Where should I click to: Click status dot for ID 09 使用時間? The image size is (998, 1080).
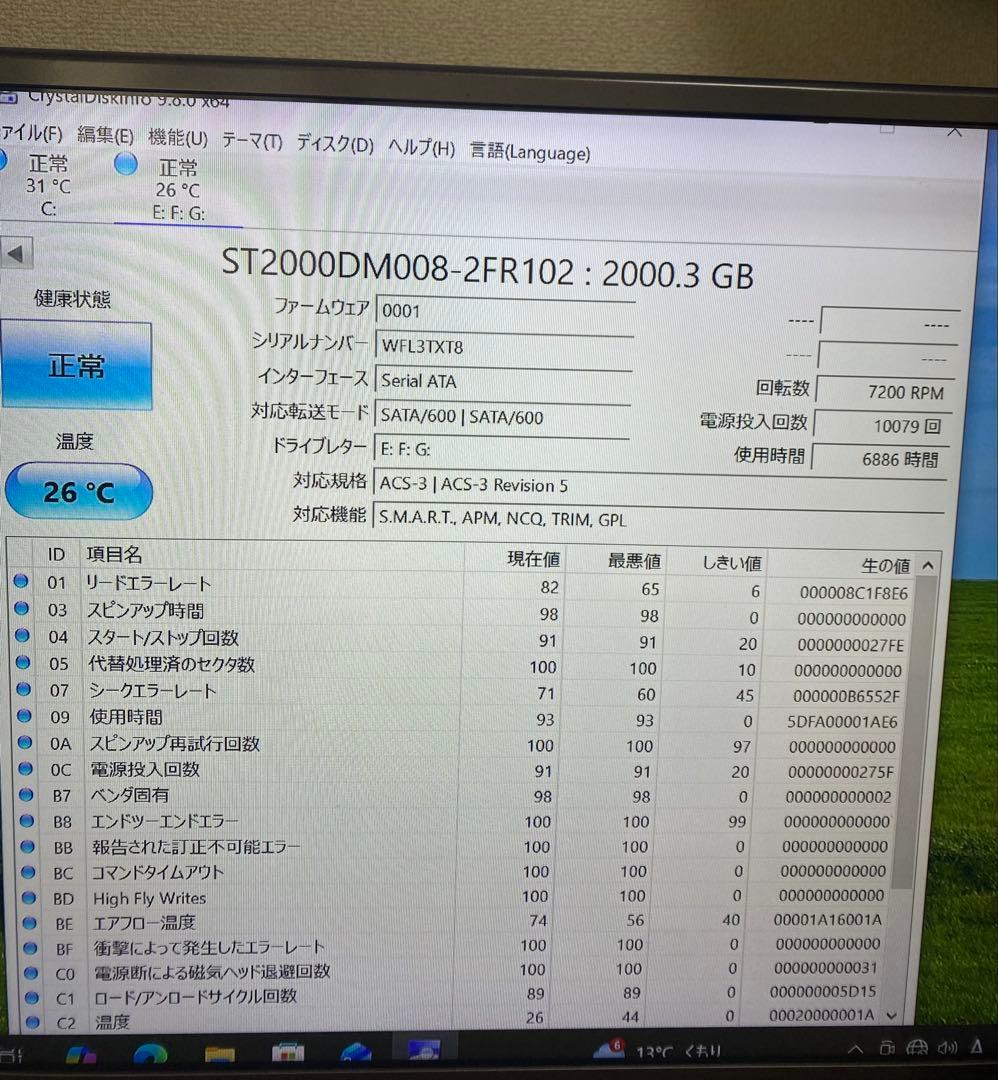(24, 716)
